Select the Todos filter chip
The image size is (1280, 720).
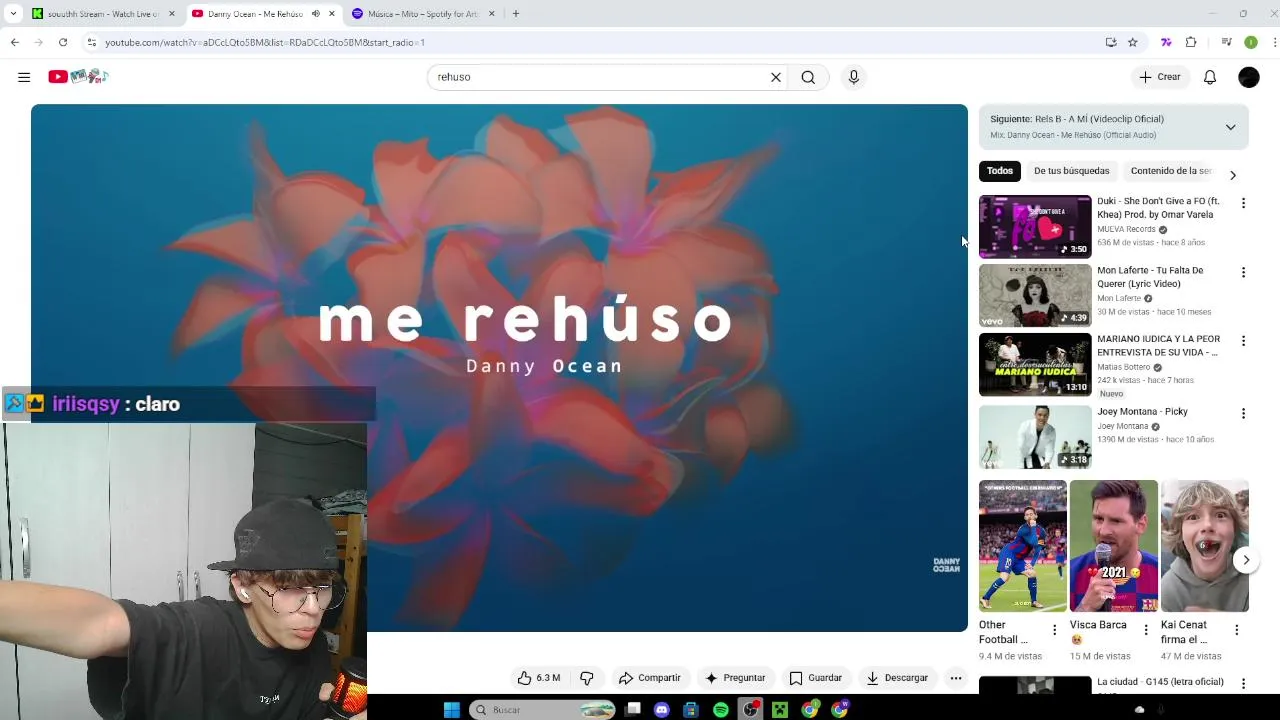(999, 171)
